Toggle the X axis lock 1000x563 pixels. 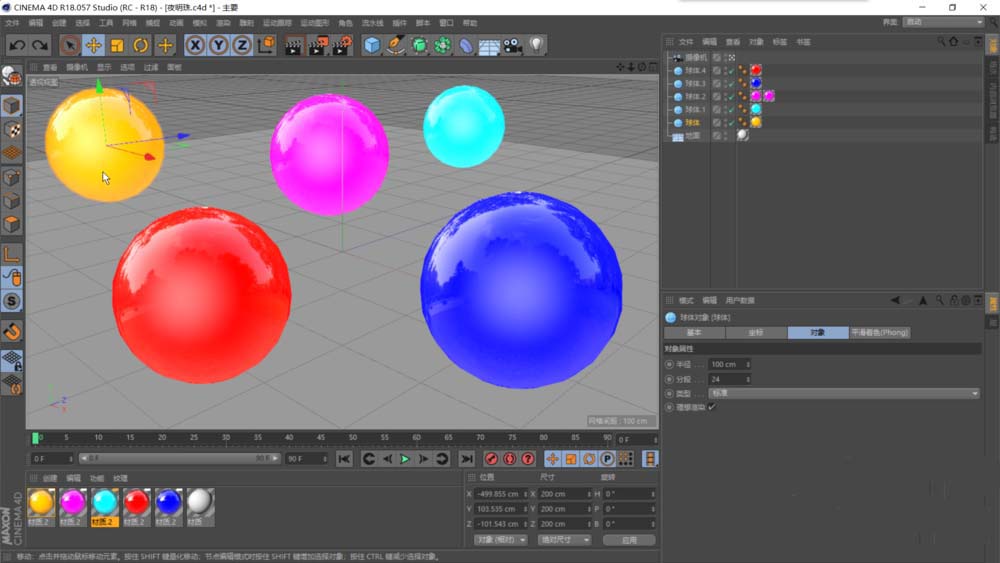195,45
